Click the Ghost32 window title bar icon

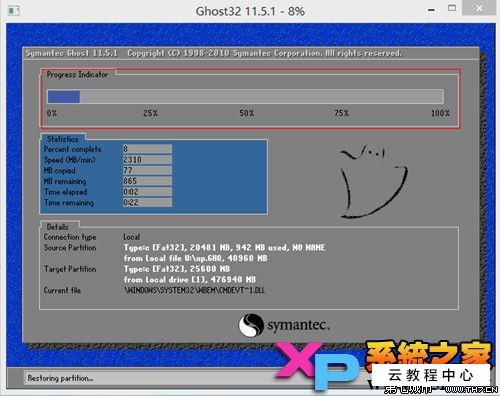coord(14,11)
